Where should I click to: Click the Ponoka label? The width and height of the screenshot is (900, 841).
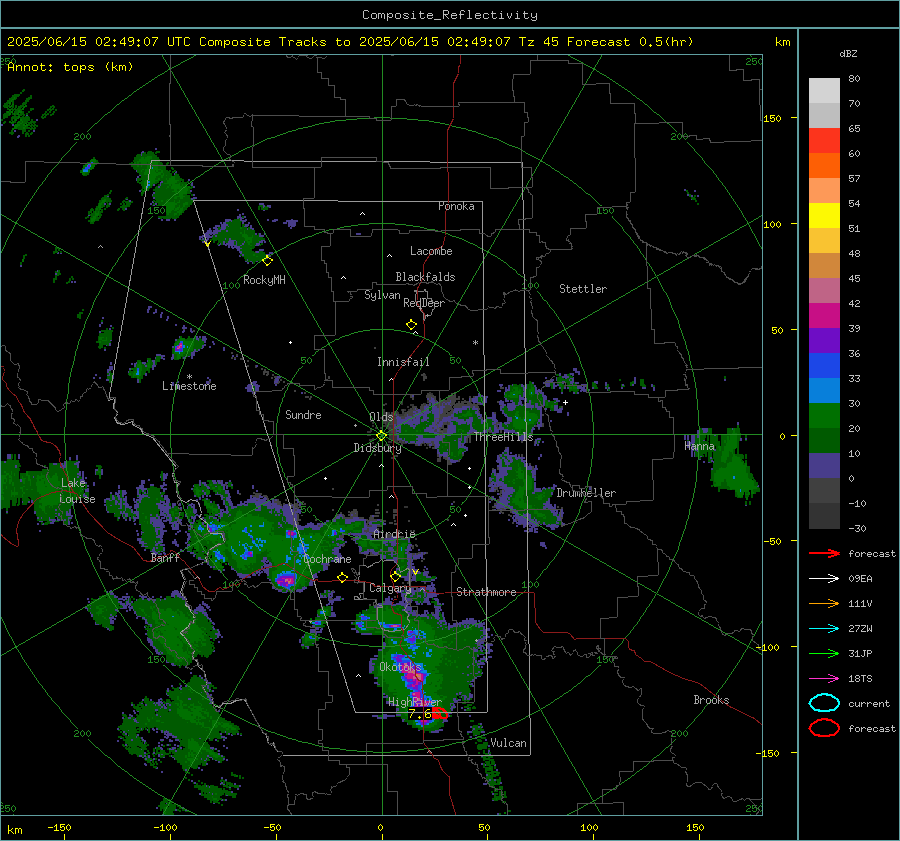click(x=456, y=206)
